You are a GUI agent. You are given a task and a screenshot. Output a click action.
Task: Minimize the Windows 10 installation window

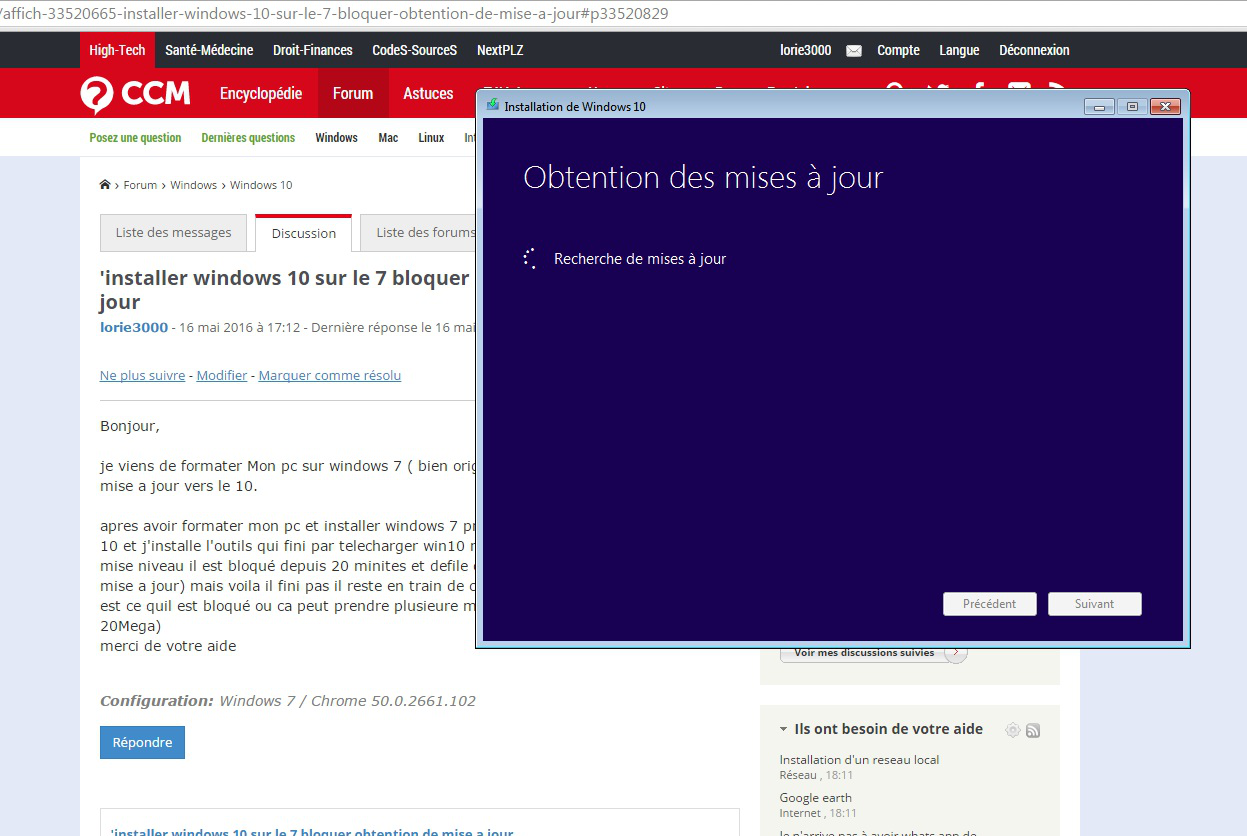pos(1098,106)
